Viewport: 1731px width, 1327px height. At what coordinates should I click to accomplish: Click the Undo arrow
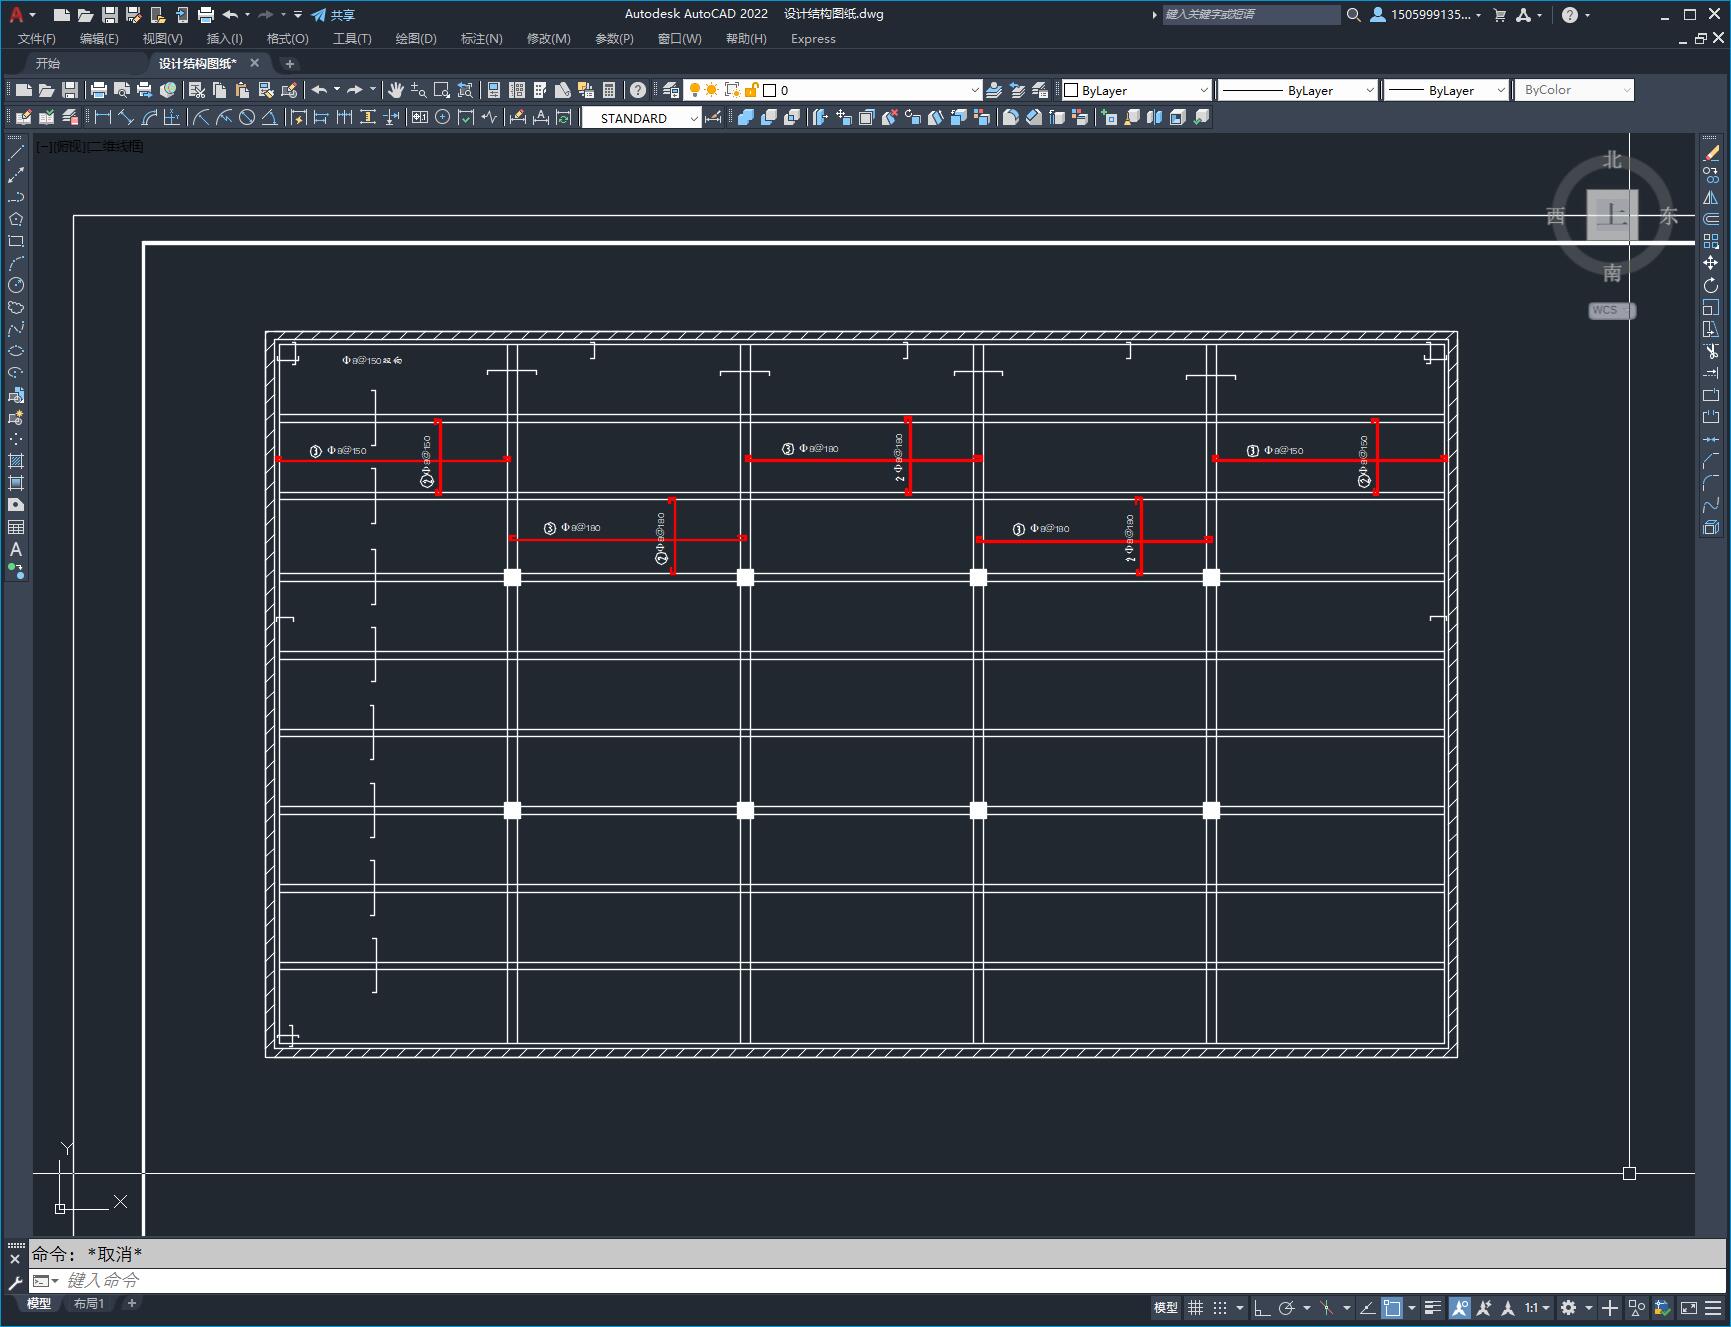[319, 90]
